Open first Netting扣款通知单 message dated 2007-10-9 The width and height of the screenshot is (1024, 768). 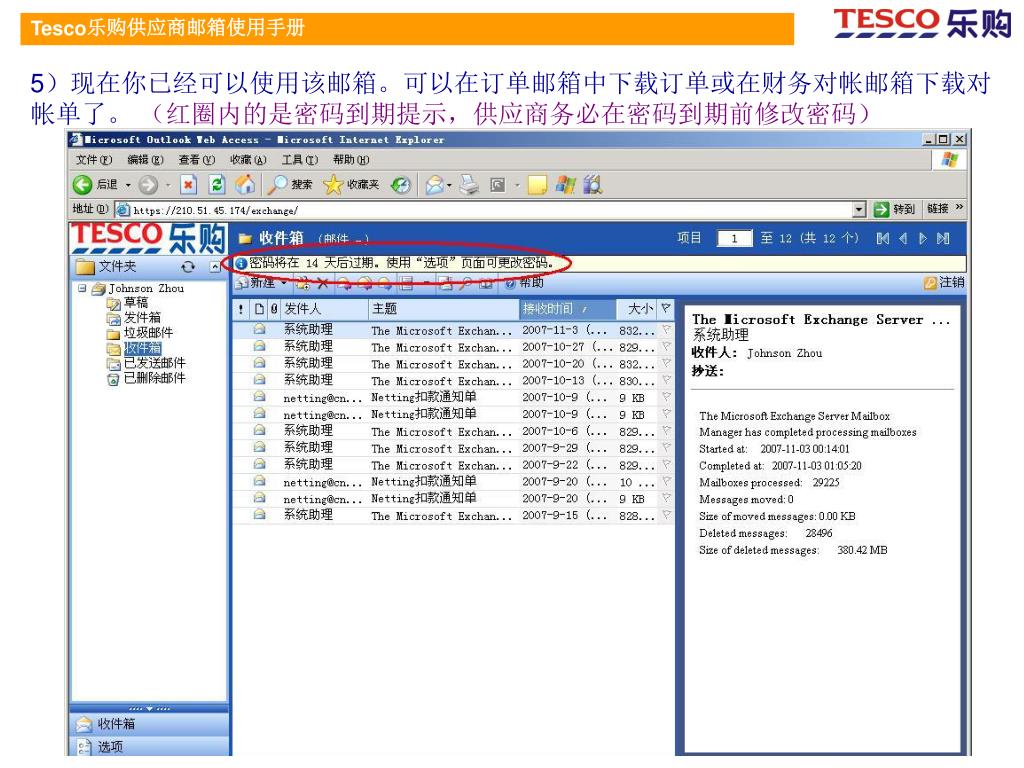pyautogui.click(x=453, y=397)
